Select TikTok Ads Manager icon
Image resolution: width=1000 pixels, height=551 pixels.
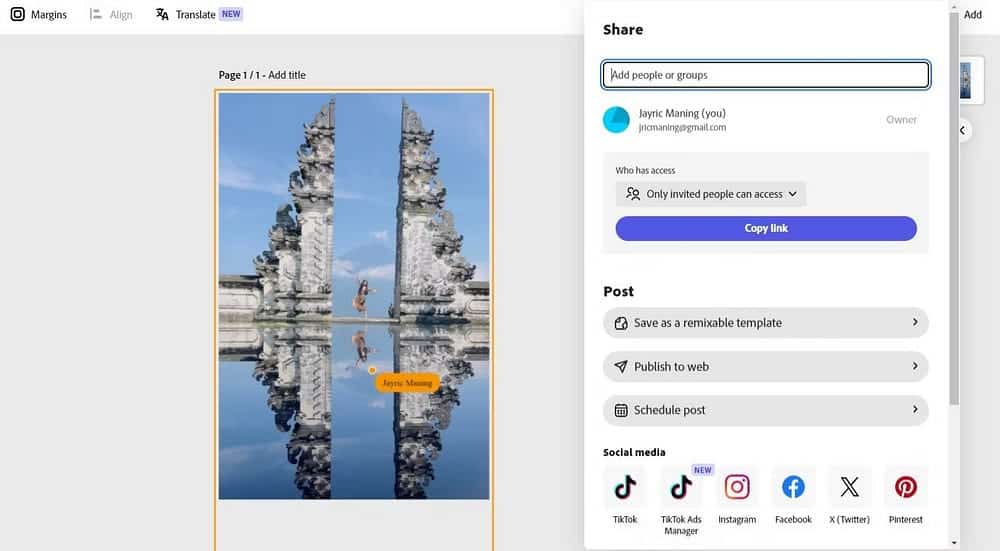click(x=681, y=487)
